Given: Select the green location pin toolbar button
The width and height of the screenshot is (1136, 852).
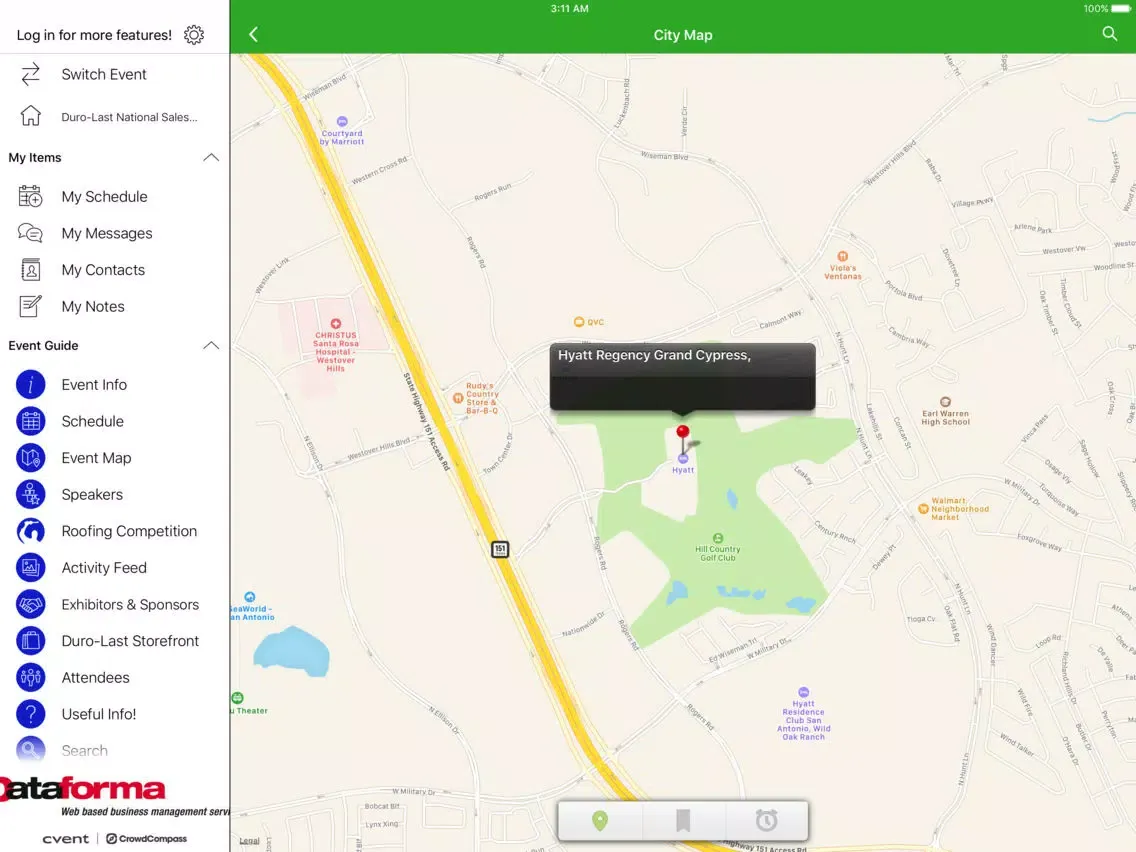Looking at the screenshot, I should (x=600, y=820).
